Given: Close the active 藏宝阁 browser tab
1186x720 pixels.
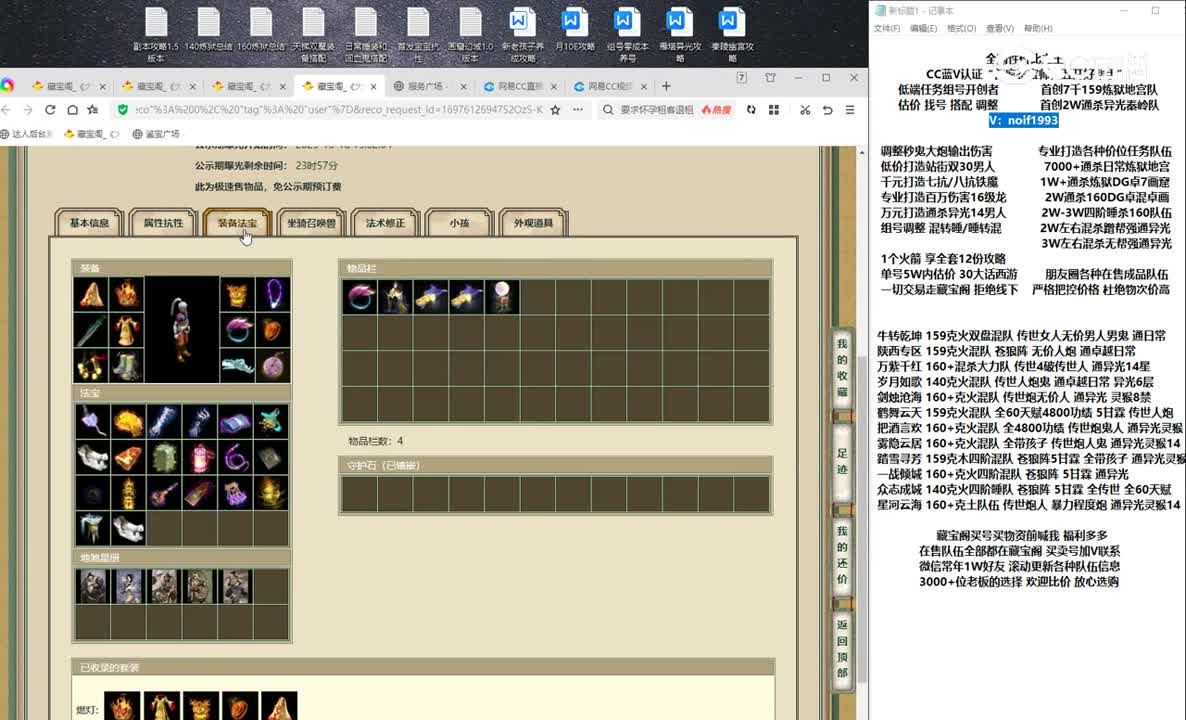Looking at the screenshot, I should click(374, 86).
